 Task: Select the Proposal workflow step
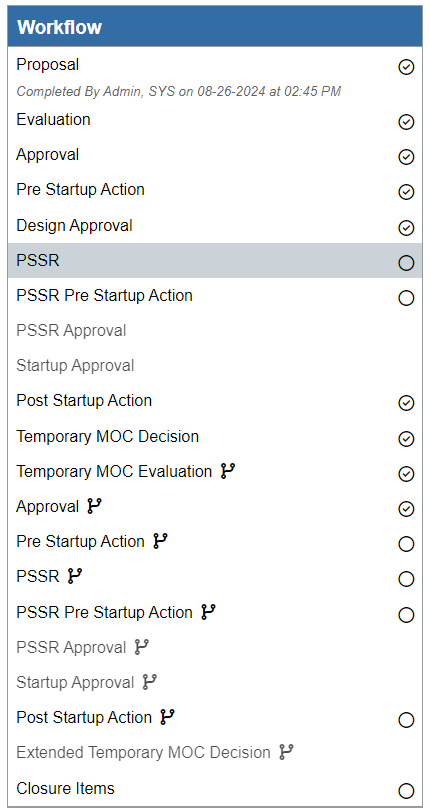coord(215,75)
